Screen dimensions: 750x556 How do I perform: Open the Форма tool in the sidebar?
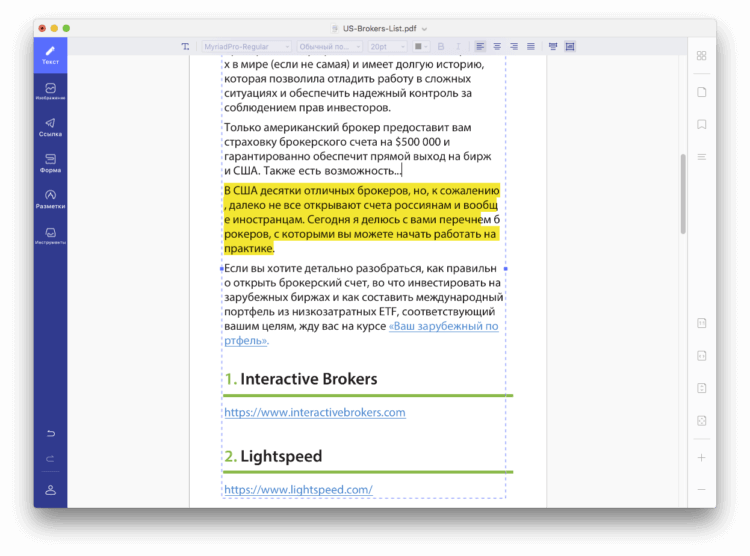click(x=50, y=163)
